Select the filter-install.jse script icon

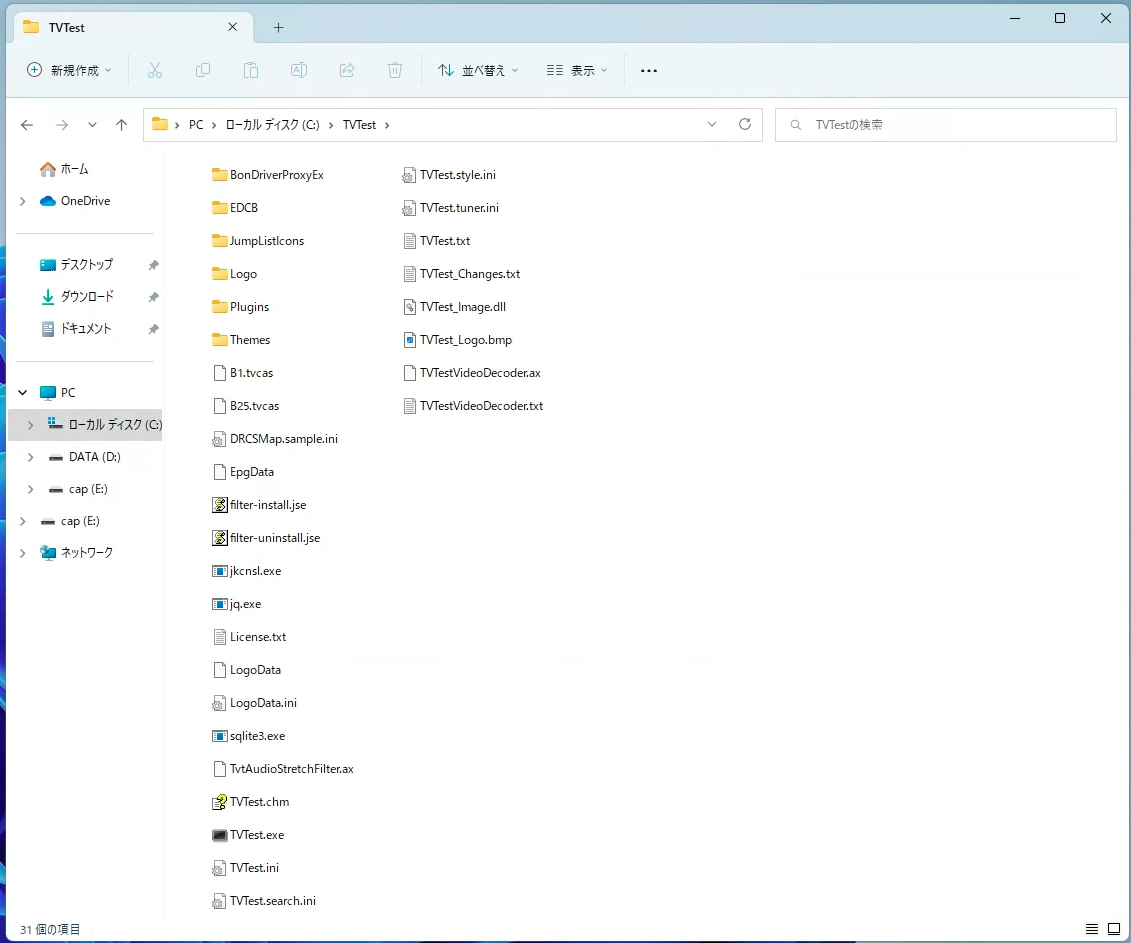(x=220, y=505)
